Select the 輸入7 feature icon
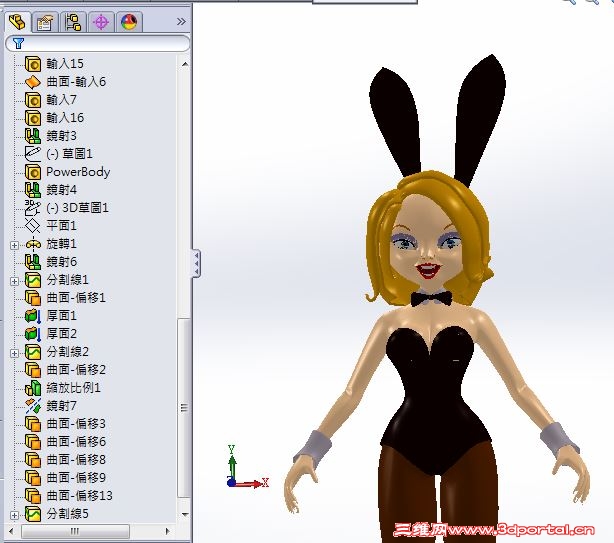Image resolution: width=614 pixels, height=543 pixels. point(33,100)
